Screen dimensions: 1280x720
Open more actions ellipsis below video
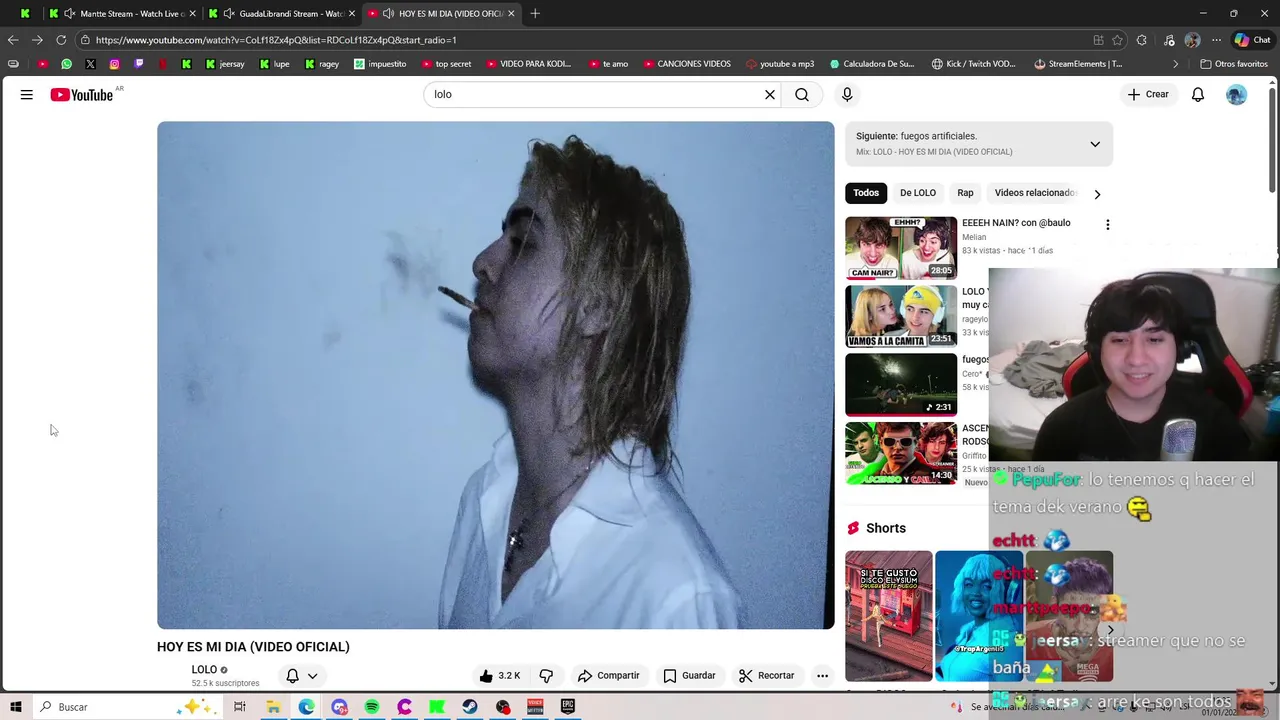(x=822, y=675)
